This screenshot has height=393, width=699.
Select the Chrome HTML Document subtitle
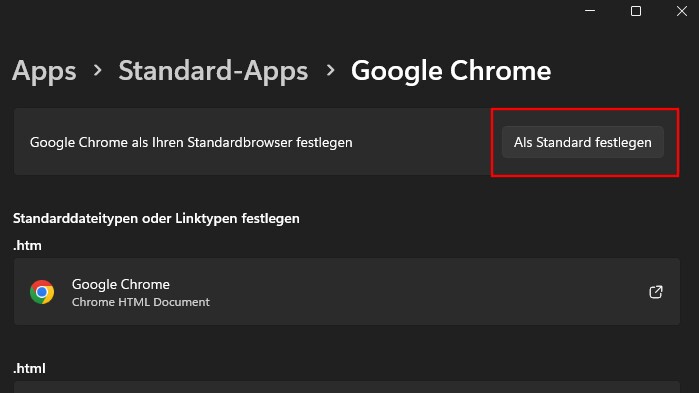(140, 302)
